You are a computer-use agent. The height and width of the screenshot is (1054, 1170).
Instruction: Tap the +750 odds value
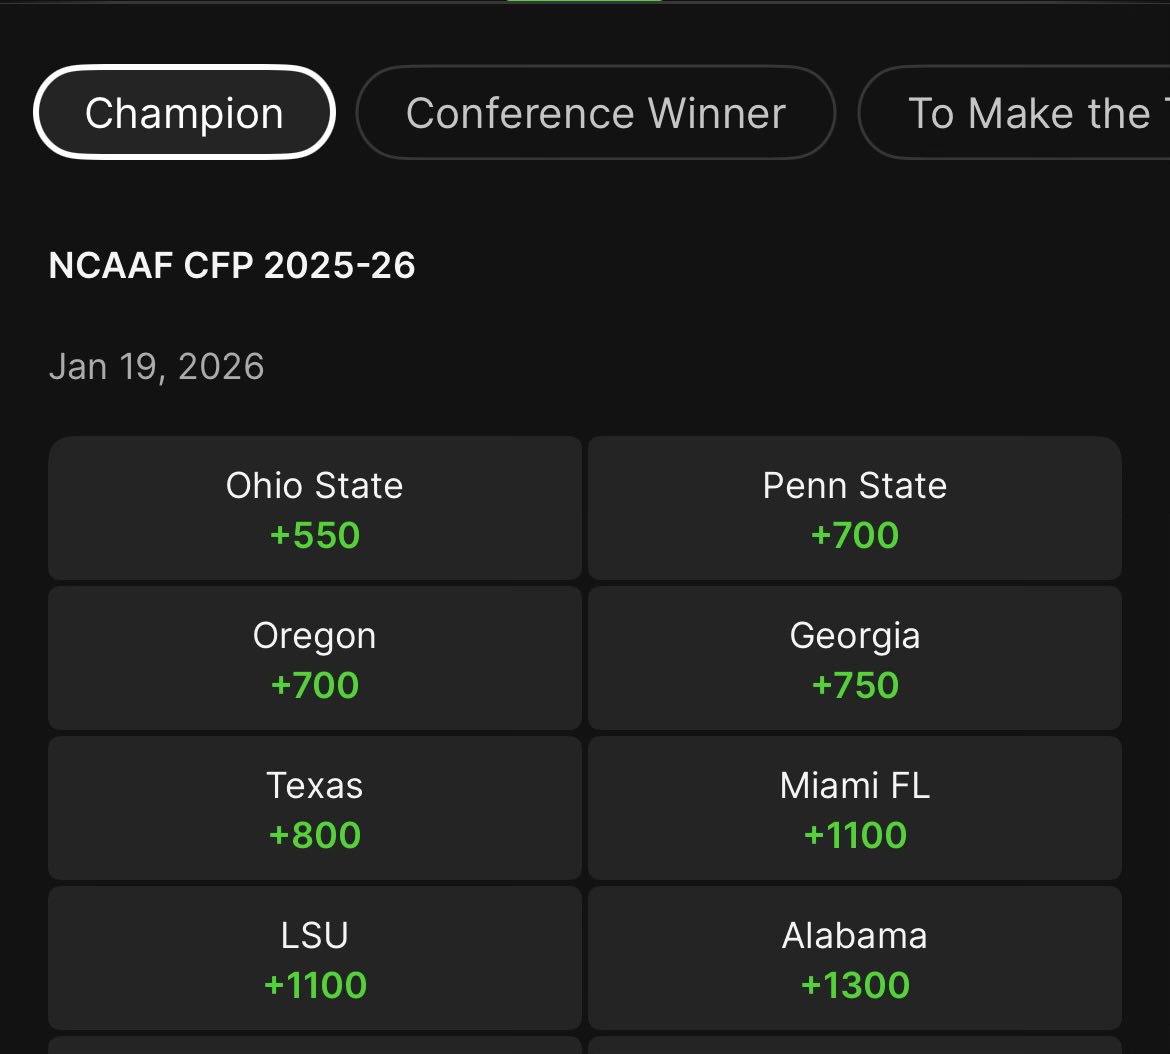[x=855, y=686]
